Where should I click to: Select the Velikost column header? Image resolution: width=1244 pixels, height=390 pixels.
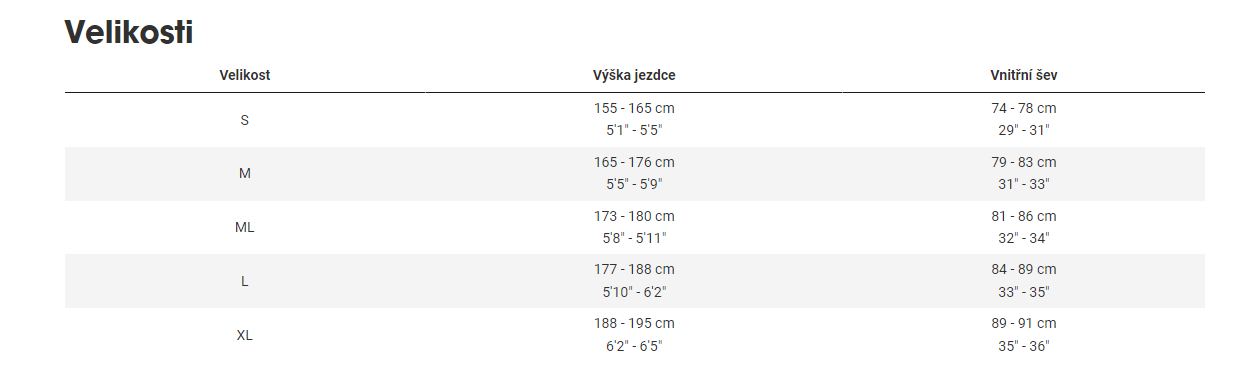(x=245, y=75)
